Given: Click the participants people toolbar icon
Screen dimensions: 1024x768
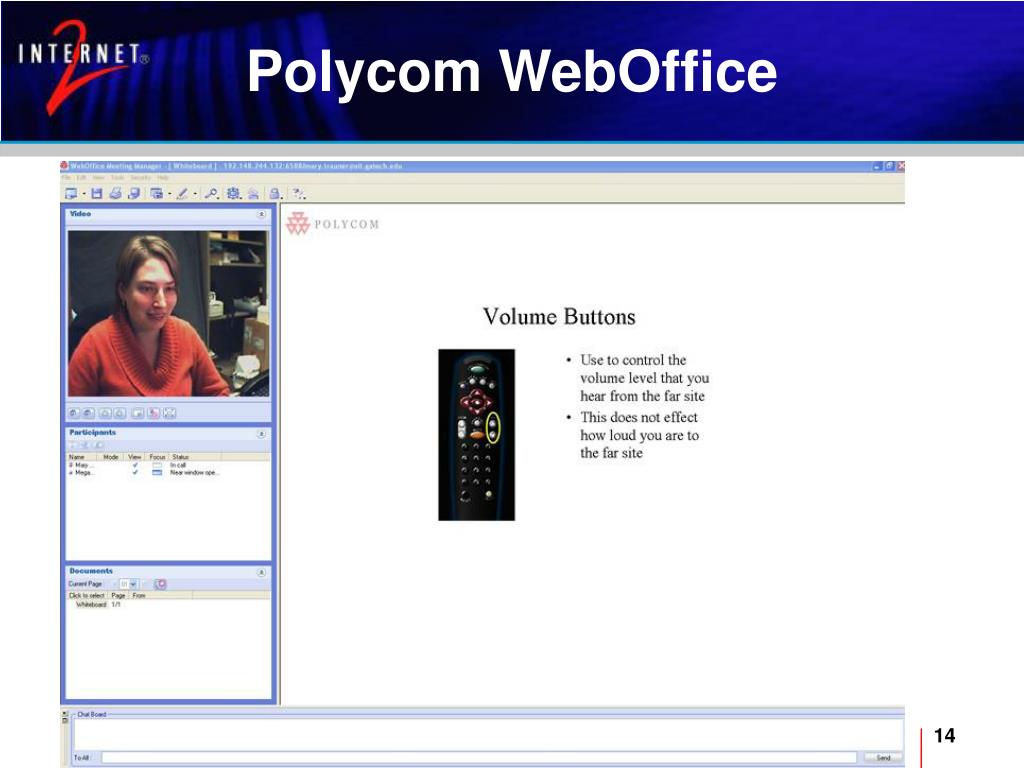Looking at the screenshot, I should (x=253, y=193).
